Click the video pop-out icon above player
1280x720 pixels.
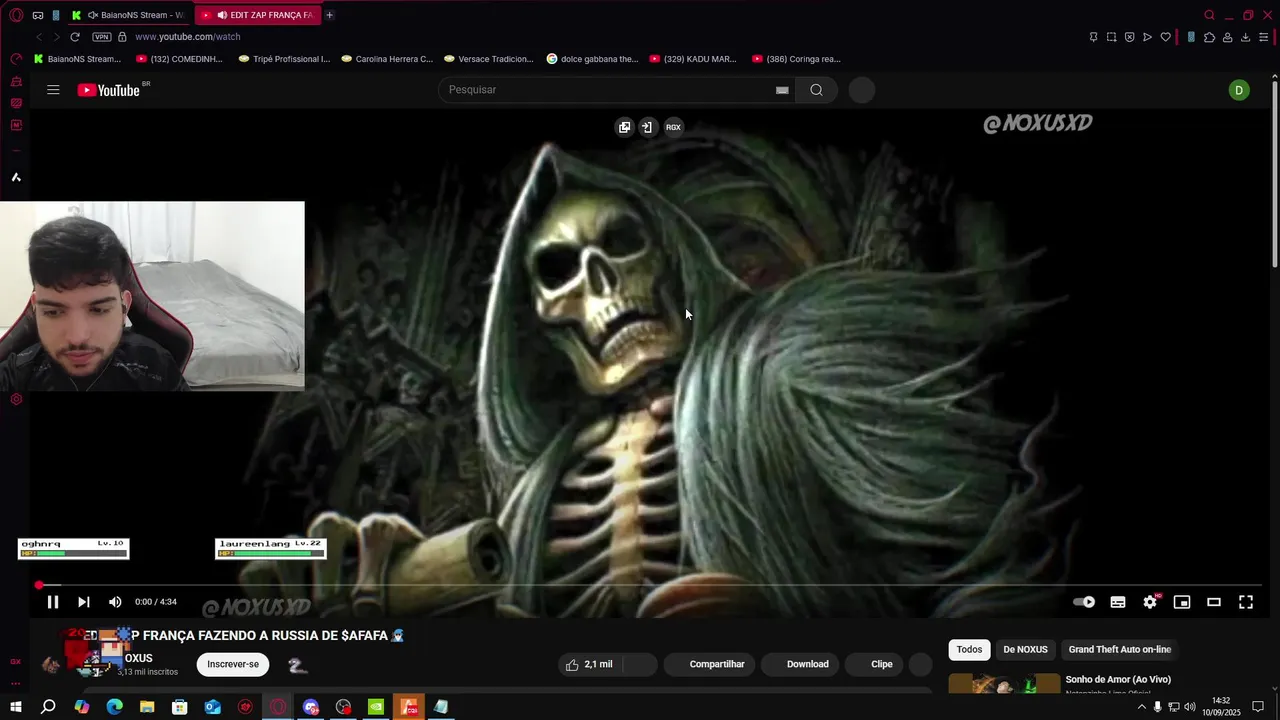[x=624, y=127]
